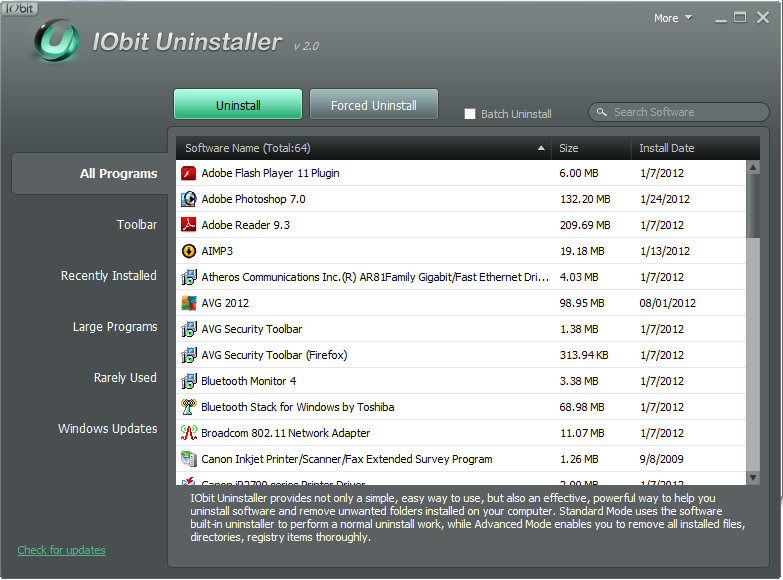Image resolution: width=783 pixels, height=580 pixels.
Task: Select Broadcom 802.11 Network Adapter name
Action: (286, 433)
